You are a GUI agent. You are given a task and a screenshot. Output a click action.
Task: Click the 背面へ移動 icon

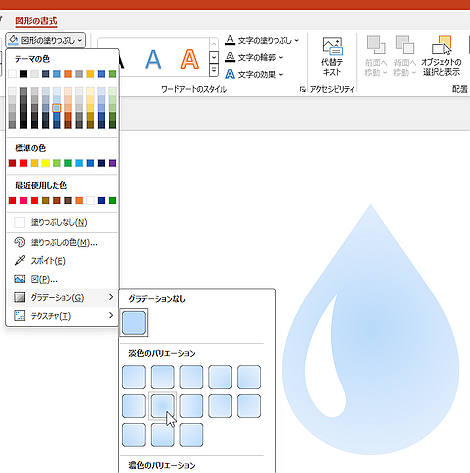[404, 45]
